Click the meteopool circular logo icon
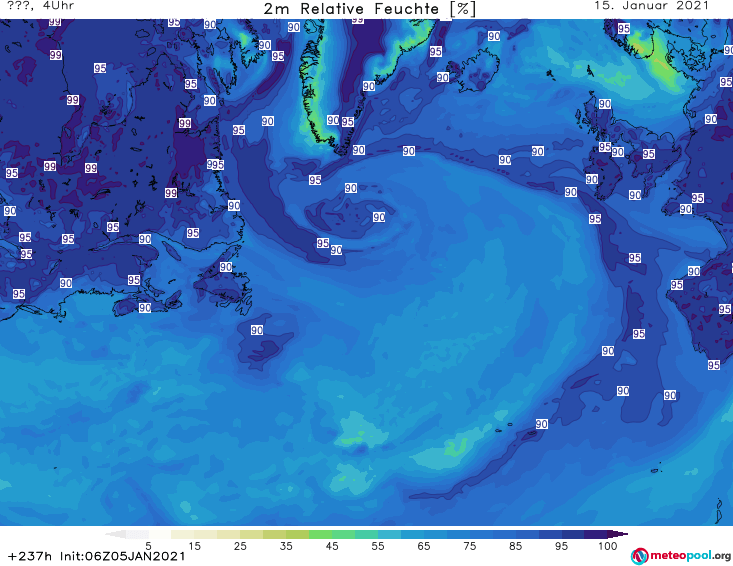This screenshot has height=566, width=733. (x=639, y=556)
